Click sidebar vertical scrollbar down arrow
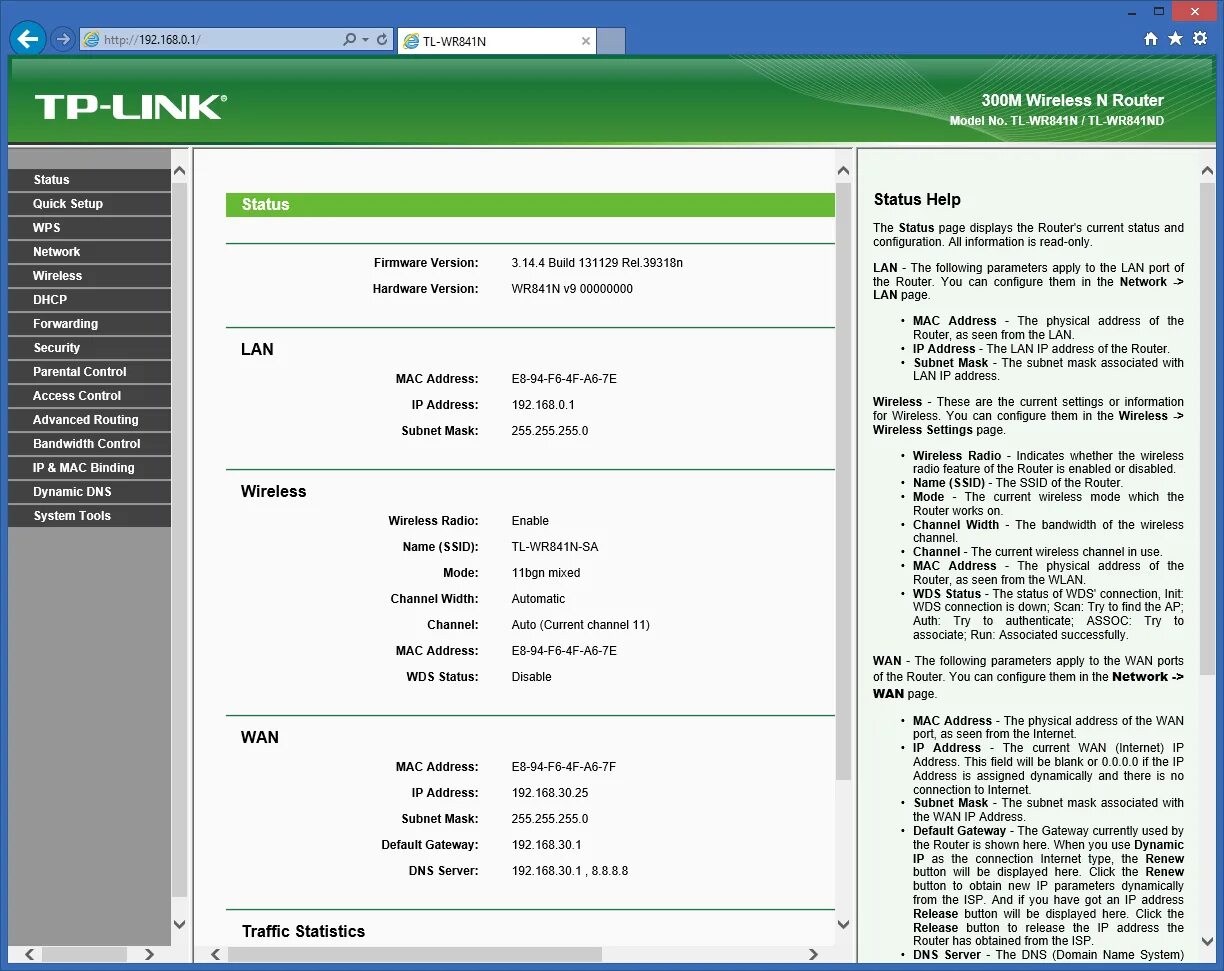 point(180,925)
